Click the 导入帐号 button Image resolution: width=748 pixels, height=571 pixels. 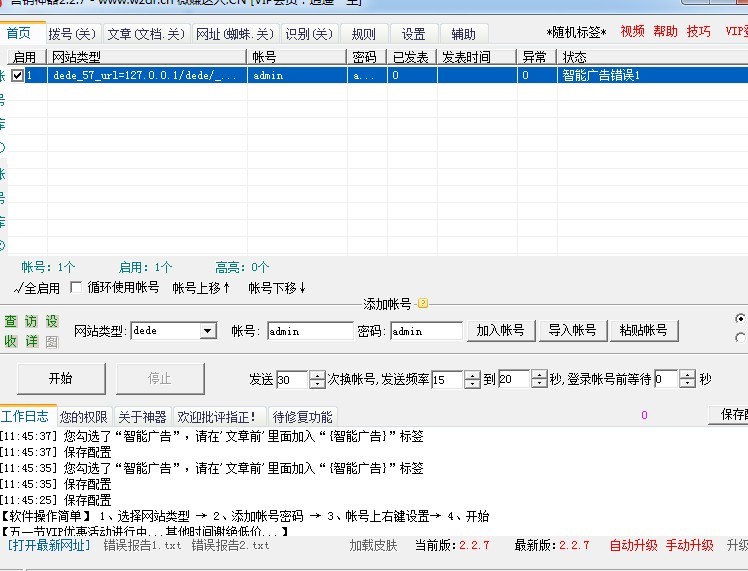click(572, 331)
